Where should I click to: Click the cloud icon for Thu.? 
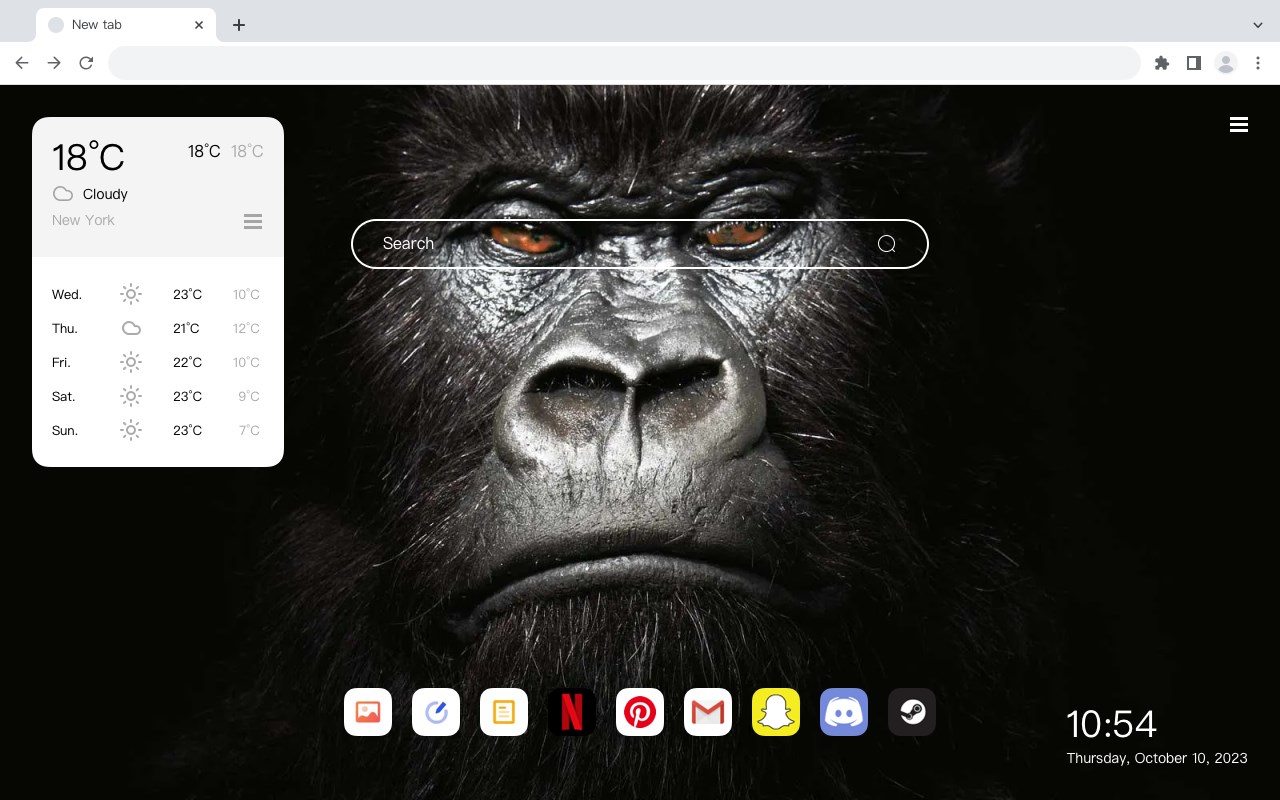(x=131, y=328)
